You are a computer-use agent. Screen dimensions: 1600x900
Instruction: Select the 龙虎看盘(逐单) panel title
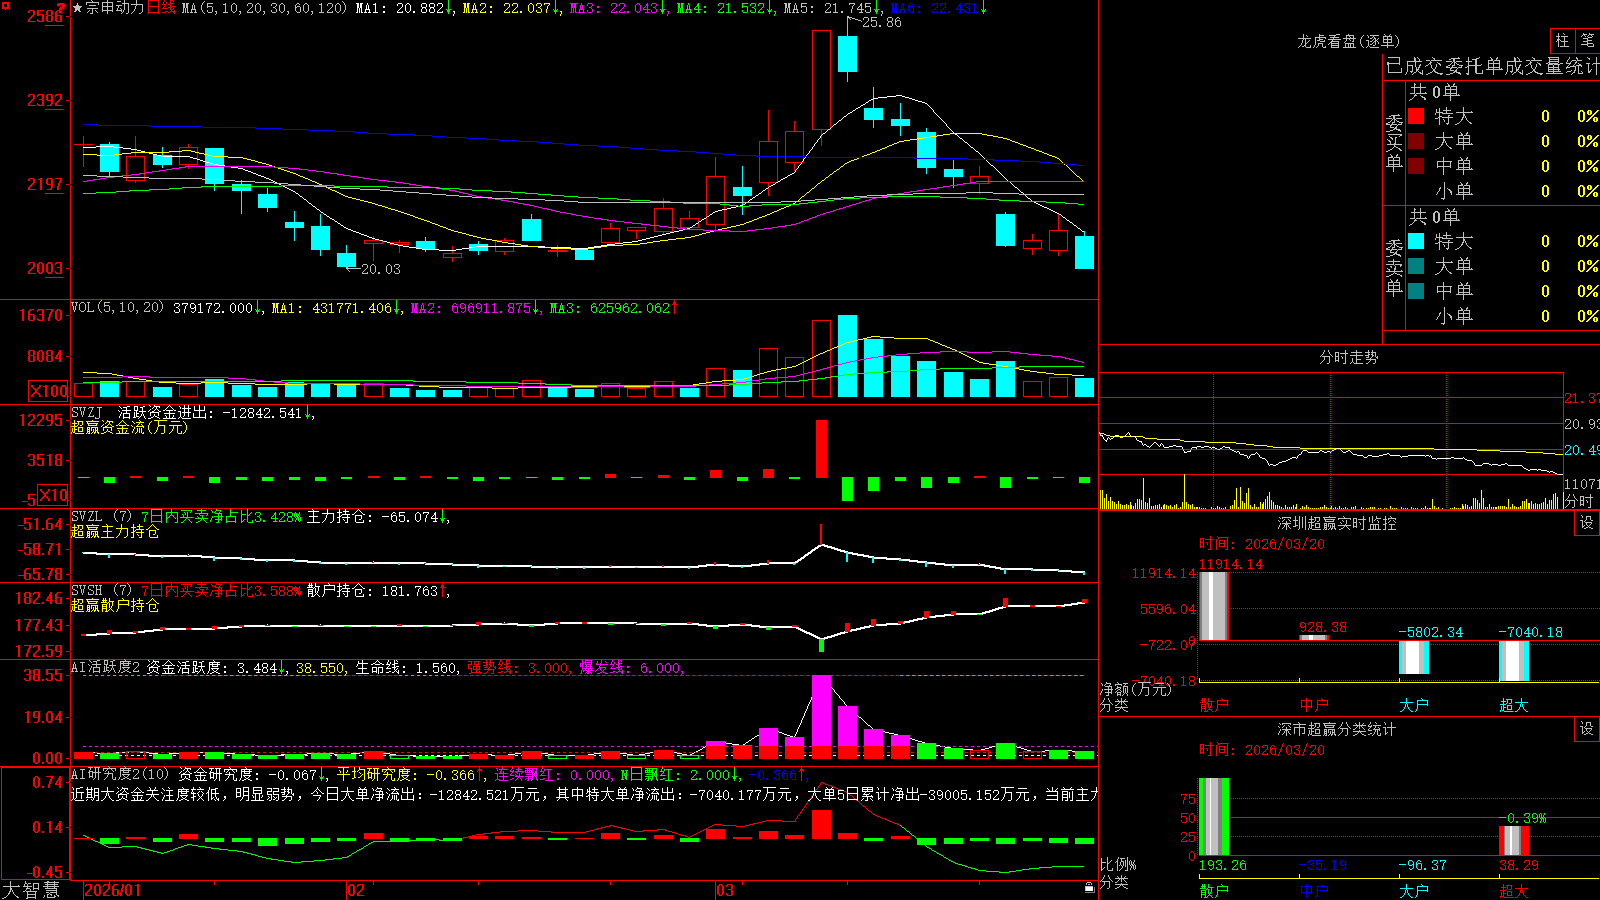[1348, 41]
